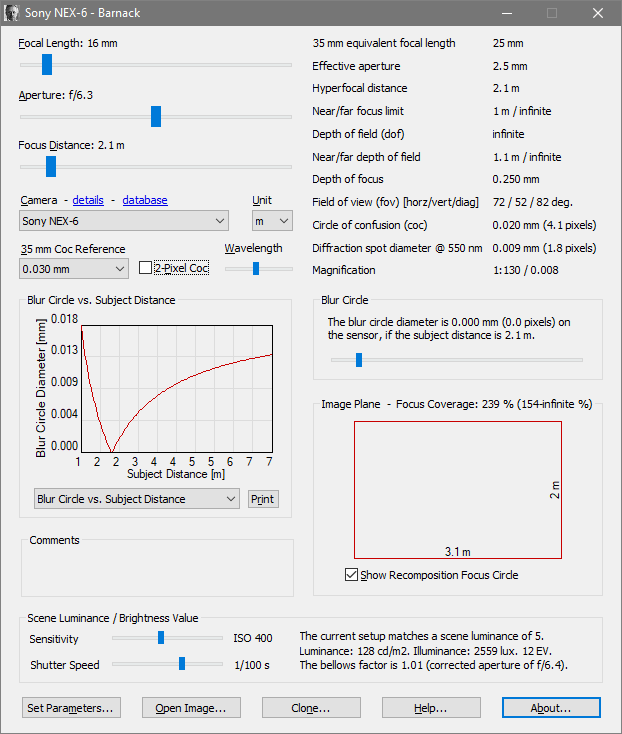
Task: Uncheck Show Recomposition Focus Circle
Action: [351, 575]
